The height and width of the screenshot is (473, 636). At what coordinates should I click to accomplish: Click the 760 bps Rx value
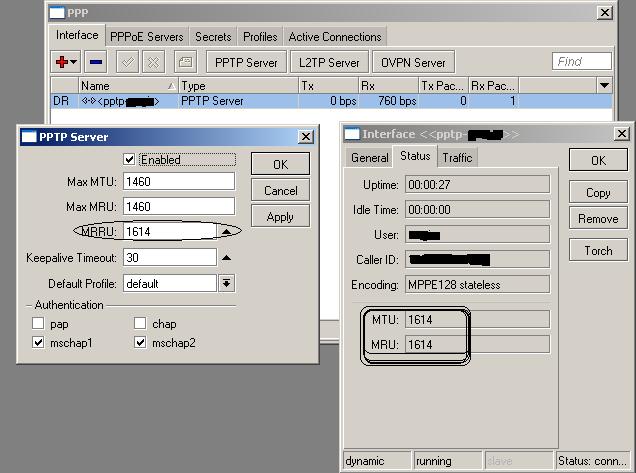click(397, 101)
